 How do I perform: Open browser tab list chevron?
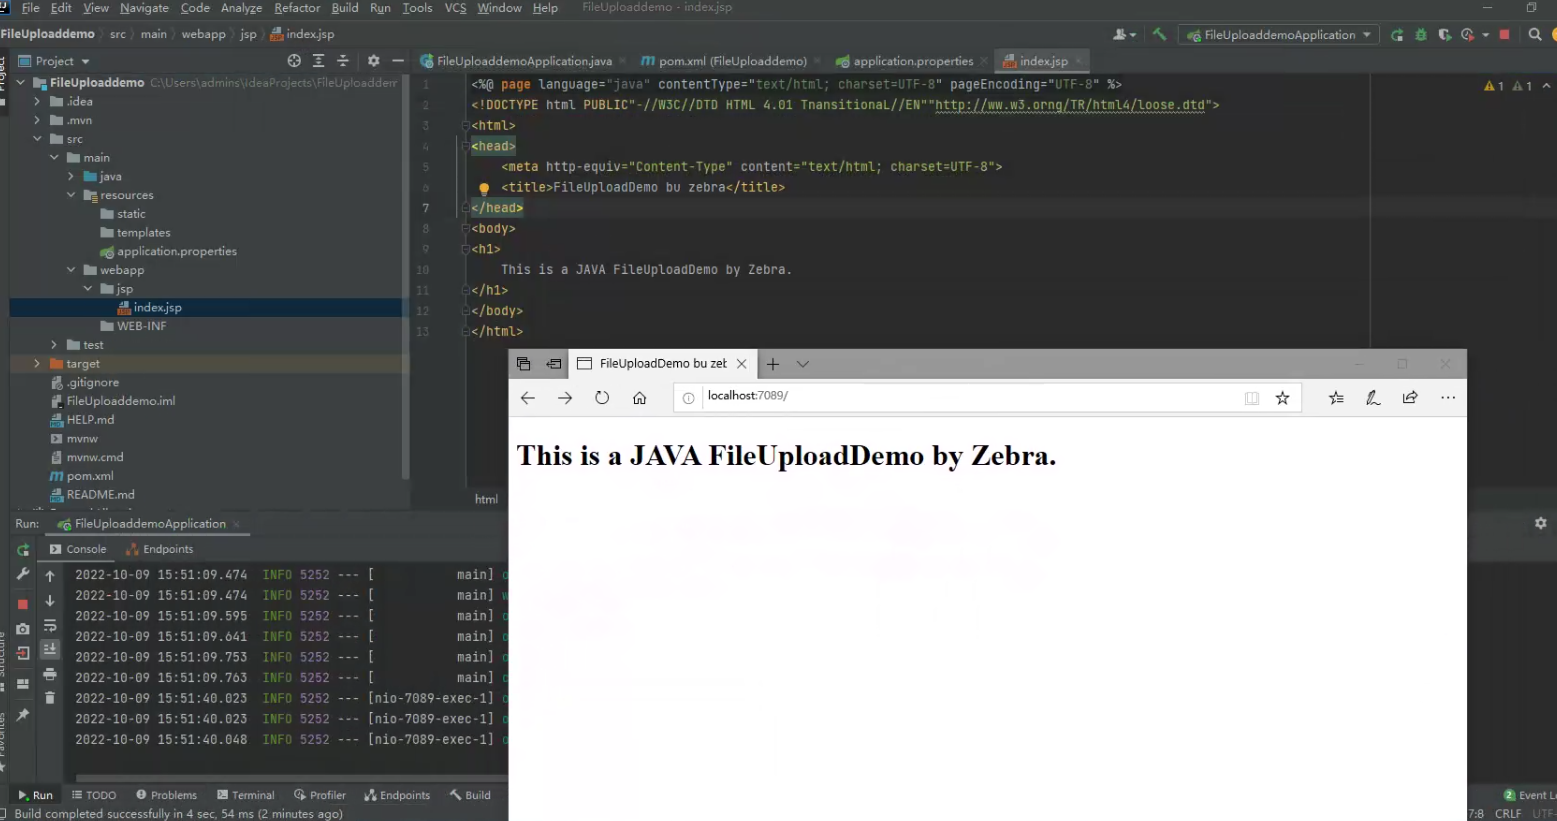[x=803, y=364]
